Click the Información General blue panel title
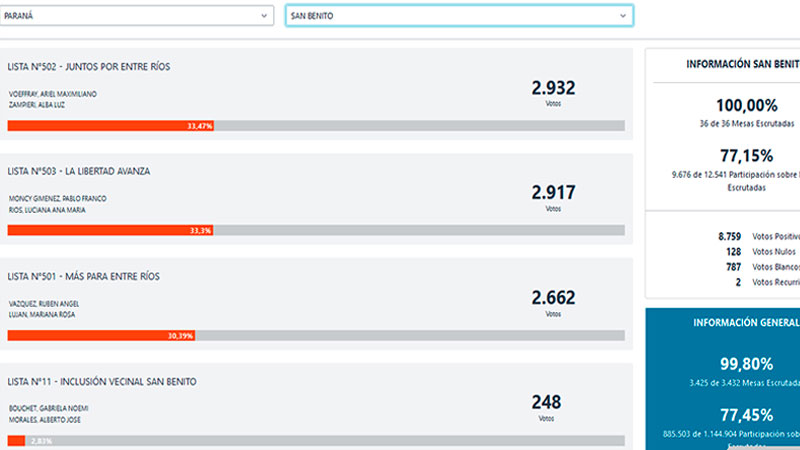The height and width of the screenshot is (450, 800). (x=746, y=323)
